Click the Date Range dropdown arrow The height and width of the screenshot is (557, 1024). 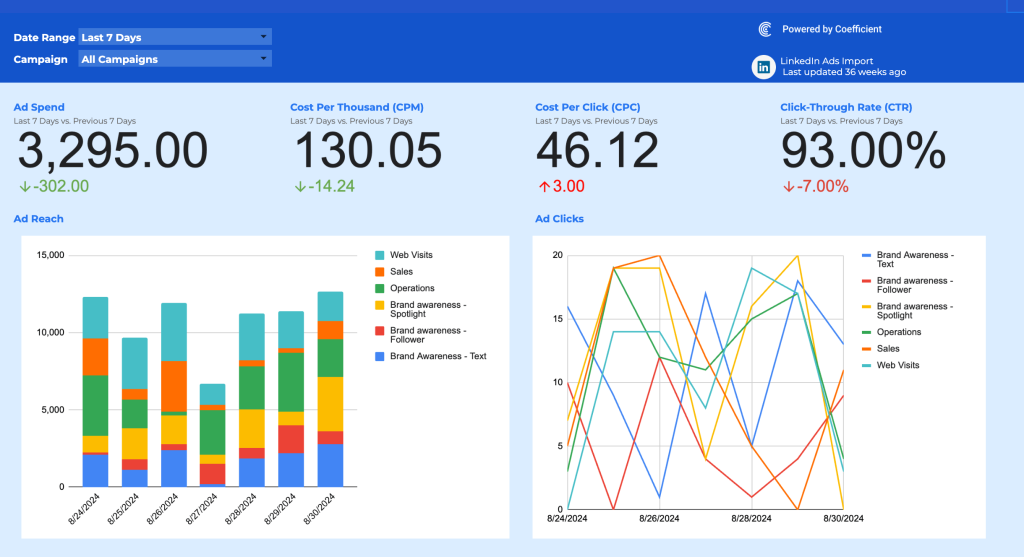point(263,37)
